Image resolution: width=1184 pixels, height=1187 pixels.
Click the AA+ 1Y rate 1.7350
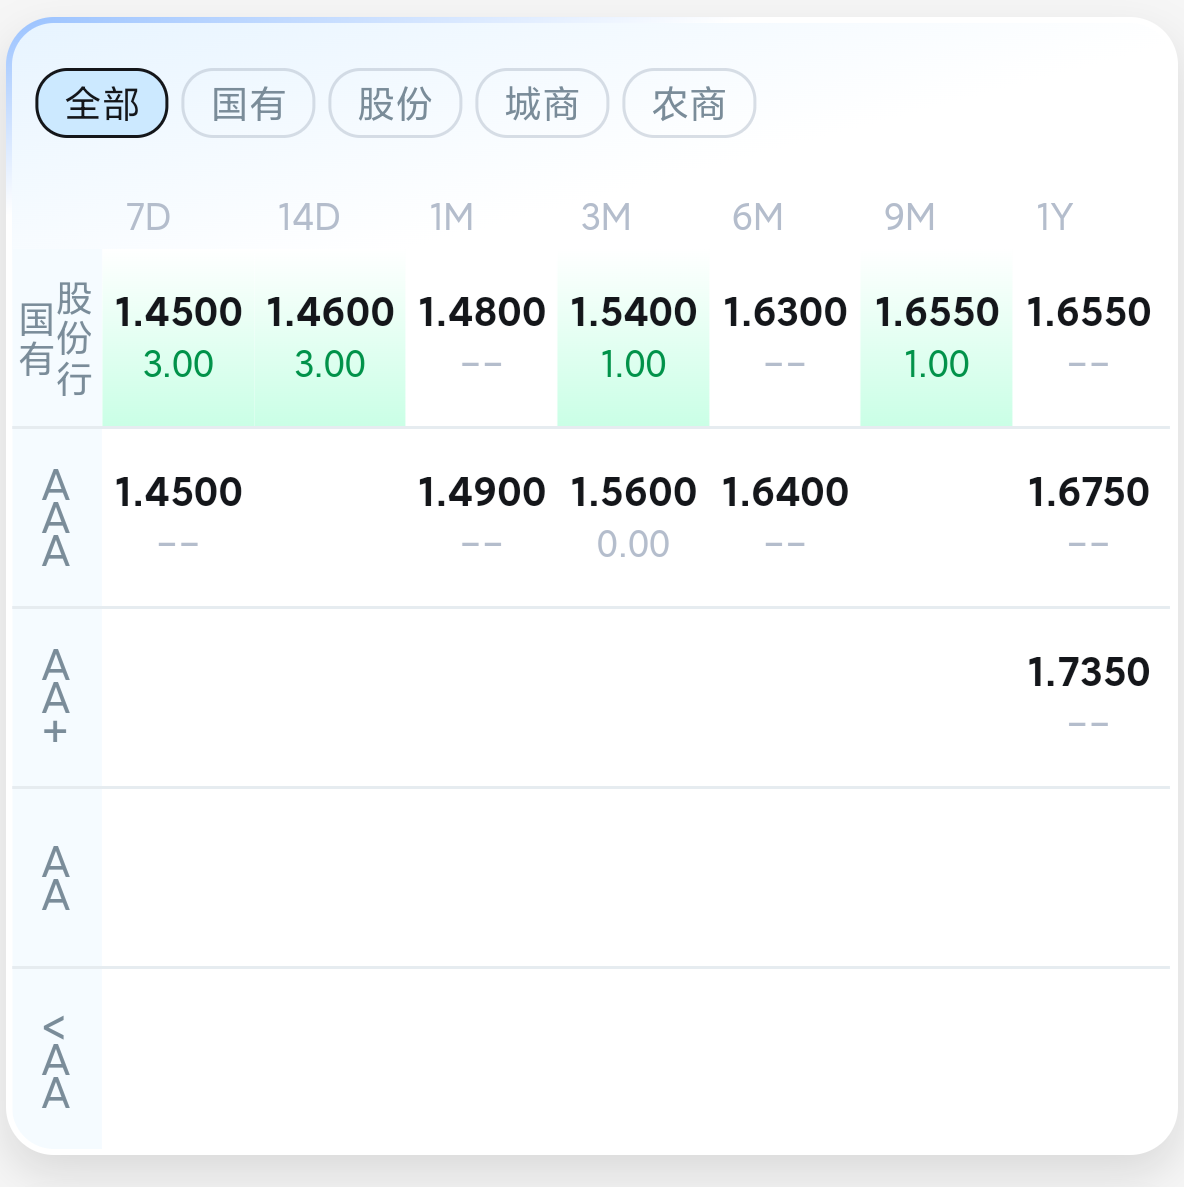coord(1088,672)
